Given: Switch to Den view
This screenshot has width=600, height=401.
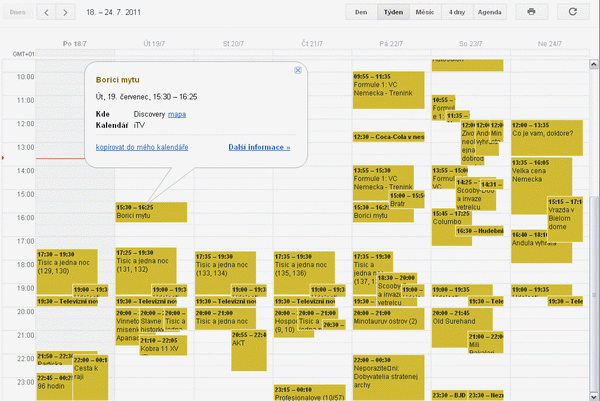Looking at the screenshot, I should click(361, 12).
